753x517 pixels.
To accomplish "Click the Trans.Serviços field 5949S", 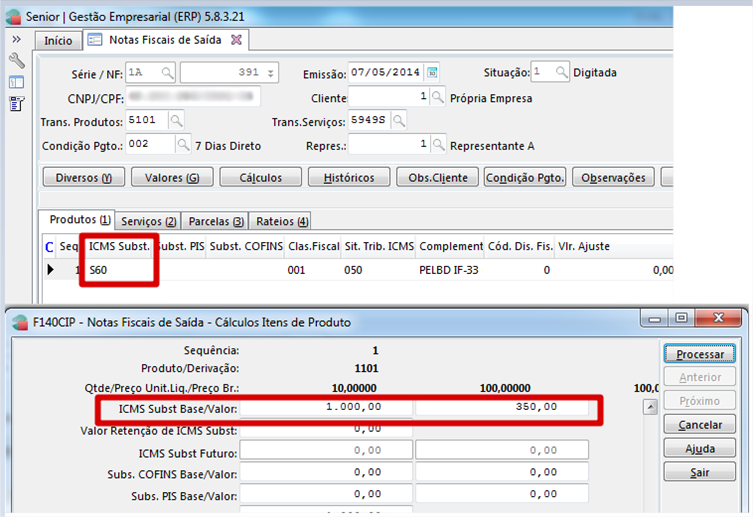I will click(x=370, y=120).
